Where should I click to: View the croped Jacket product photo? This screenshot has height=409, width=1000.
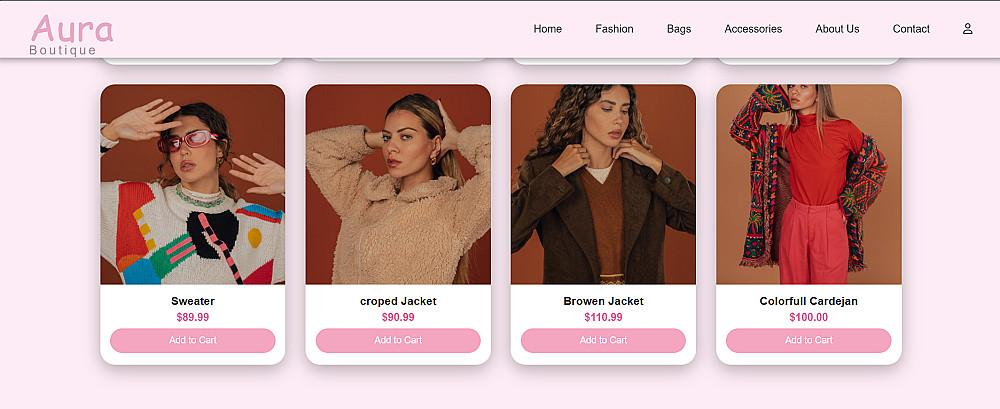398,184
